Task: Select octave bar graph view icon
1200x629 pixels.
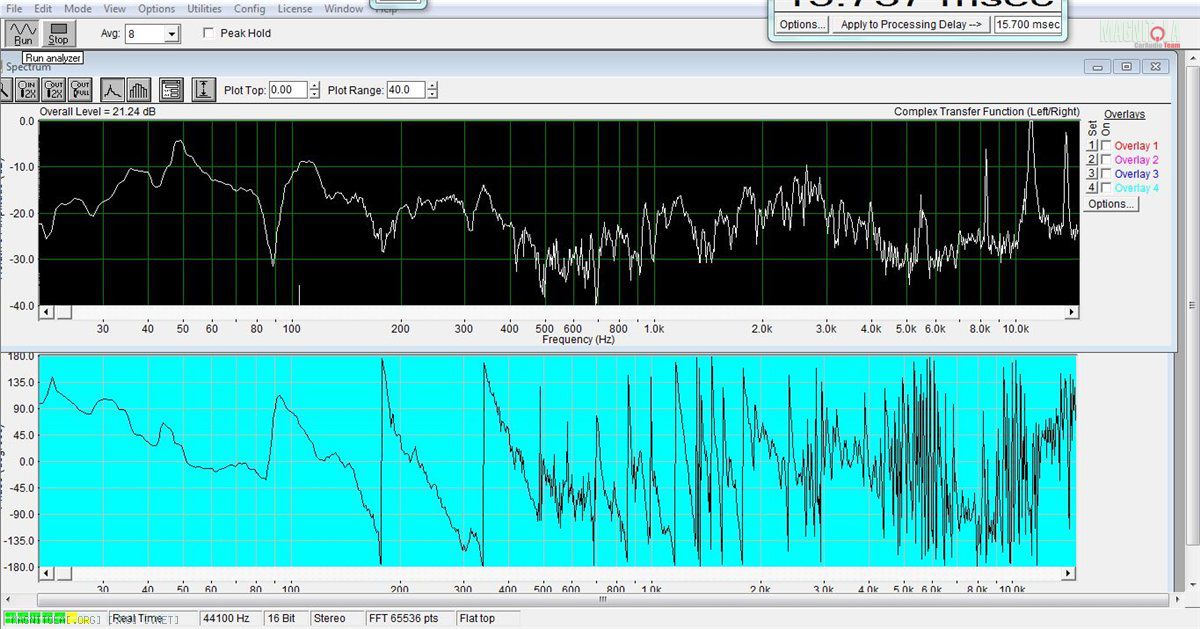Action: (139, 90)
